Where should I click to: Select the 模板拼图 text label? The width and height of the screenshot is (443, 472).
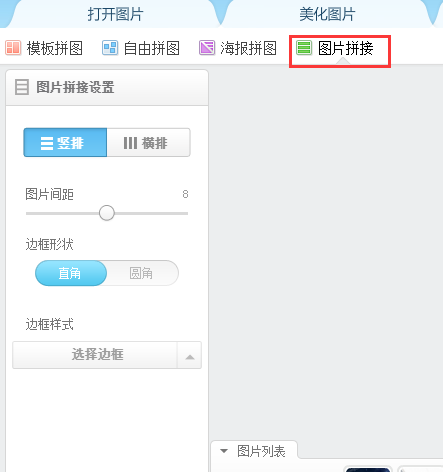[55, 48]
